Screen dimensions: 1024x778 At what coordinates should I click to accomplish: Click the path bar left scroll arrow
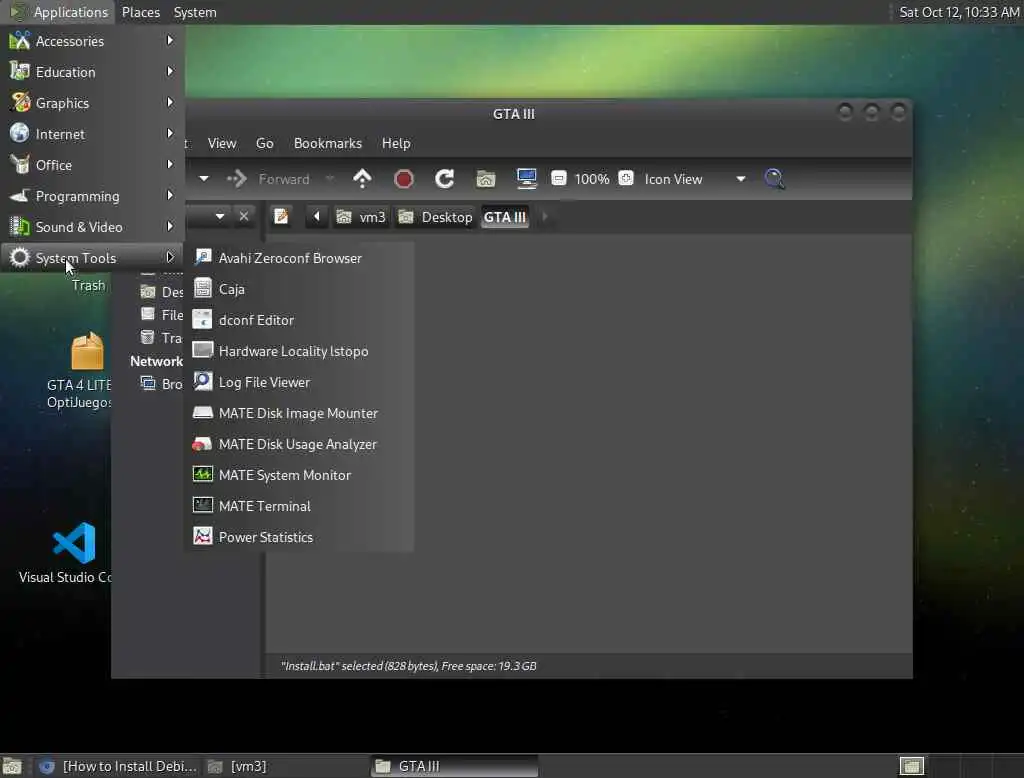tap(316, 216)
